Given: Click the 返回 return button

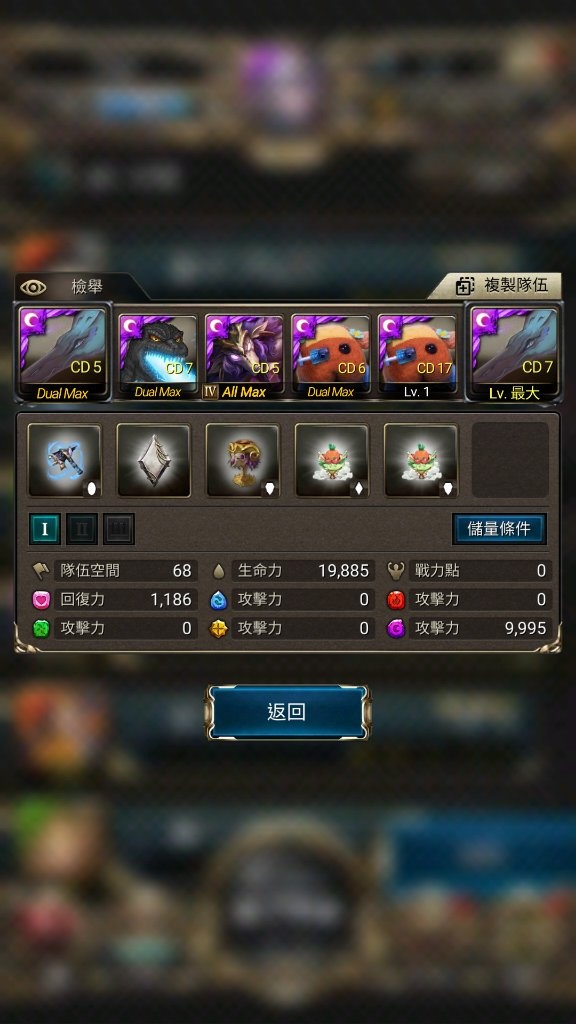Looking at the screenshot, I should 287,712.
